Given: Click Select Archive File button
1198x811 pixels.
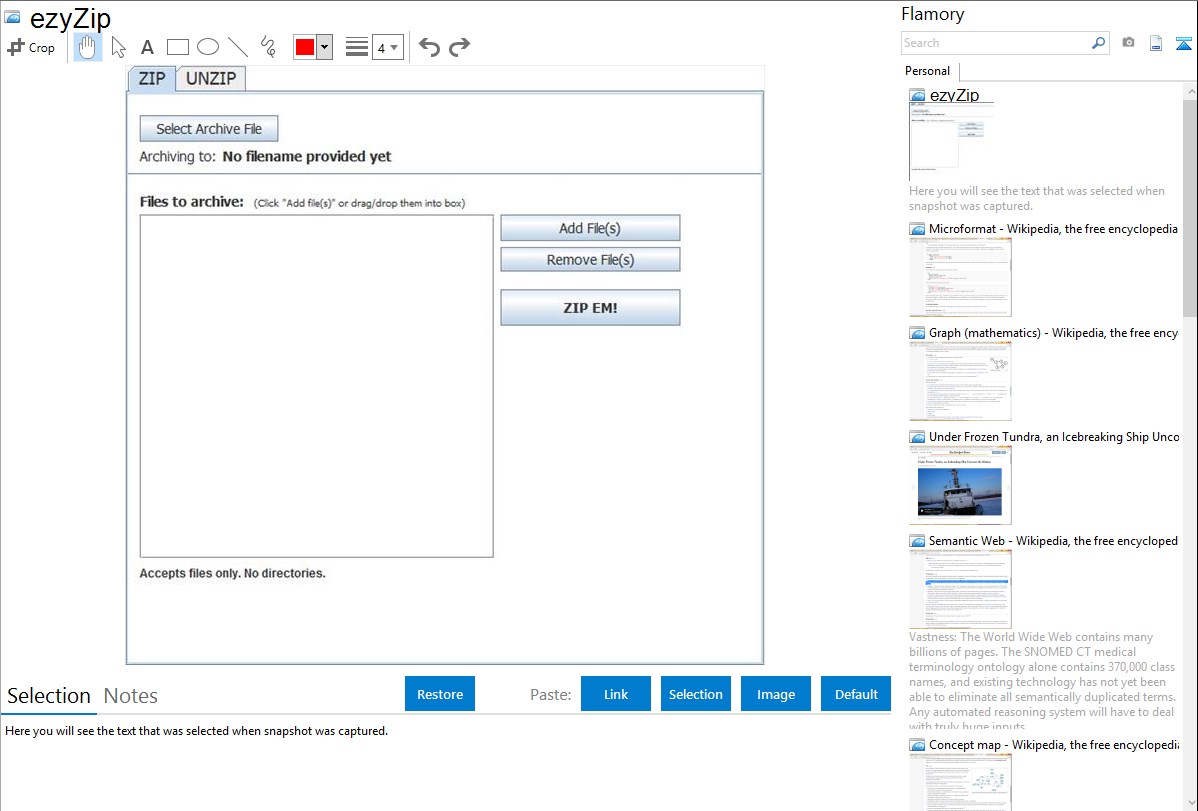Looking at the screenshot, I should (209, 128).
